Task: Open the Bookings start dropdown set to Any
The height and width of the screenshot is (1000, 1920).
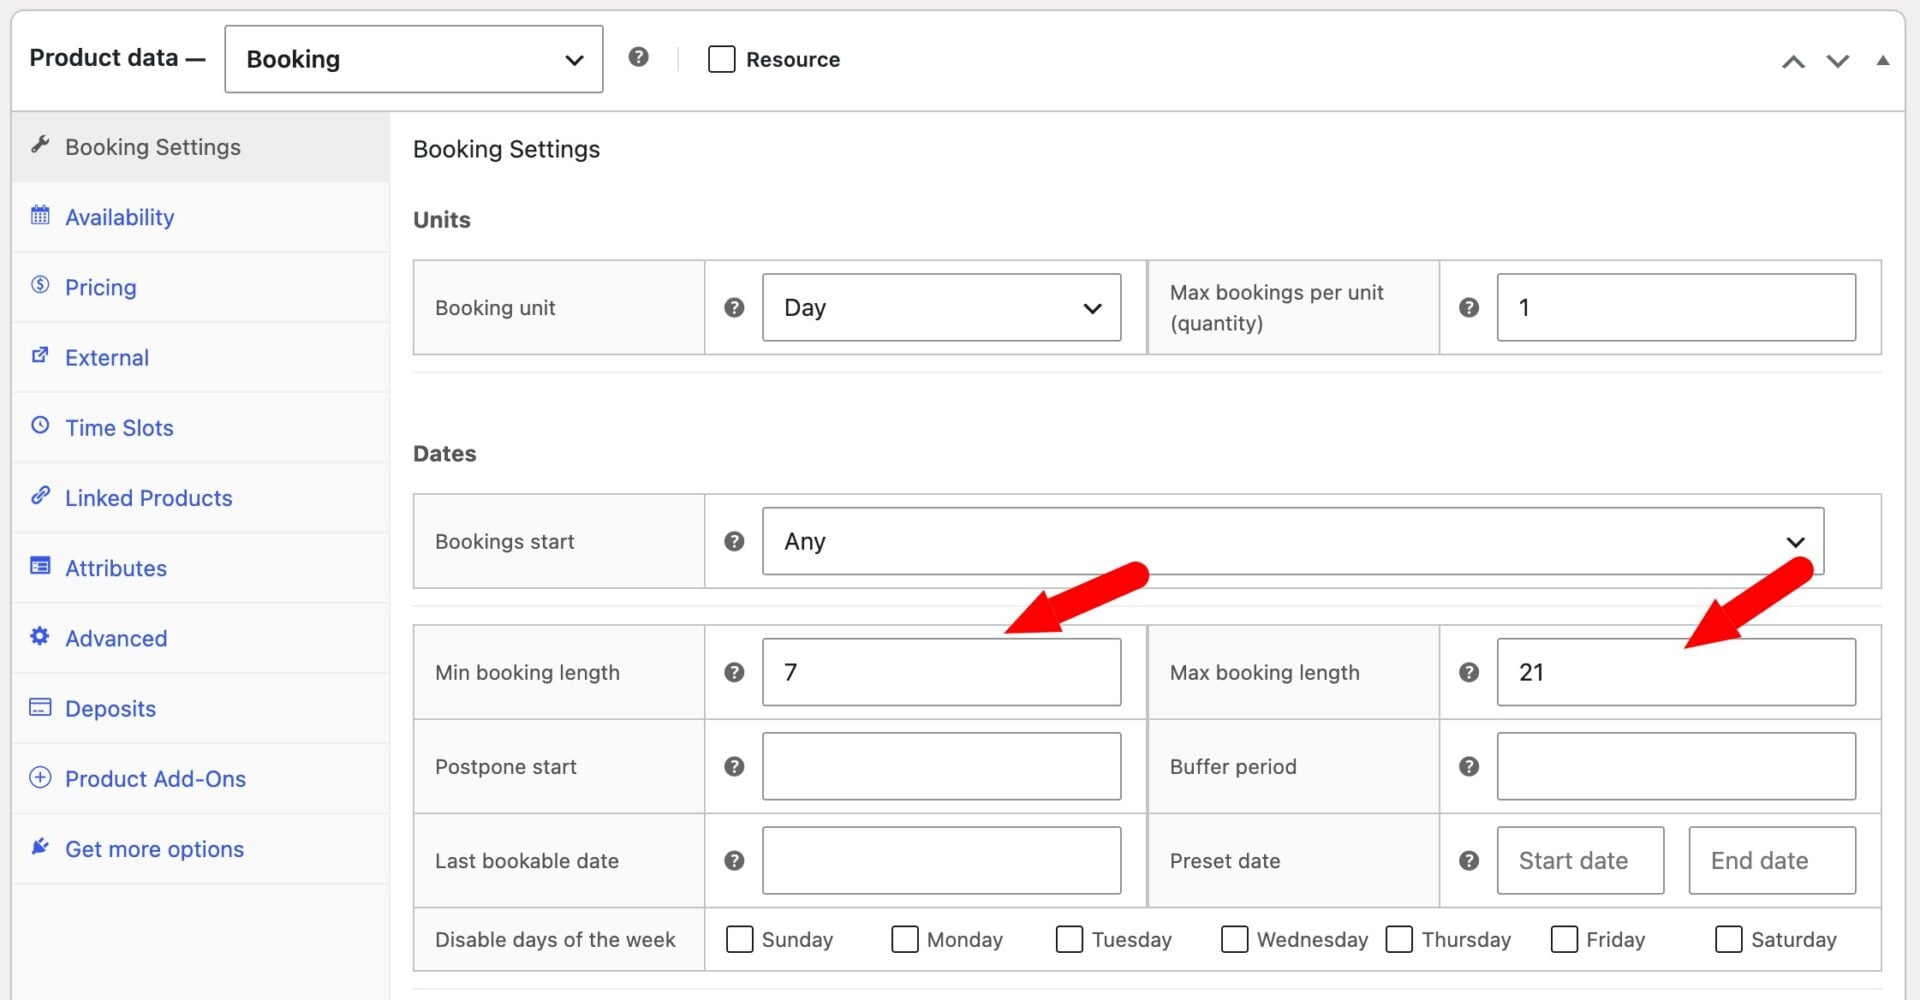Action: click(x=1293, y=541)
